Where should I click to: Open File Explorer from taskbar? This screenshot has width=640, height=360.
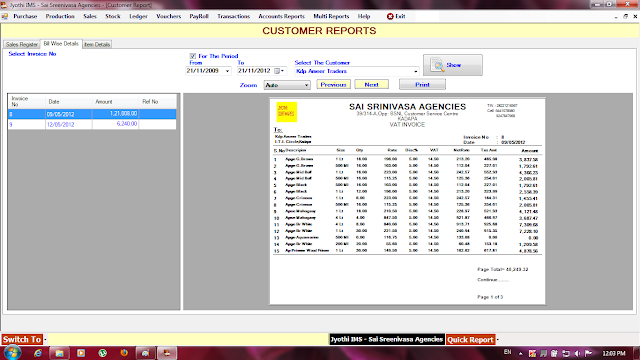(60, 353)
